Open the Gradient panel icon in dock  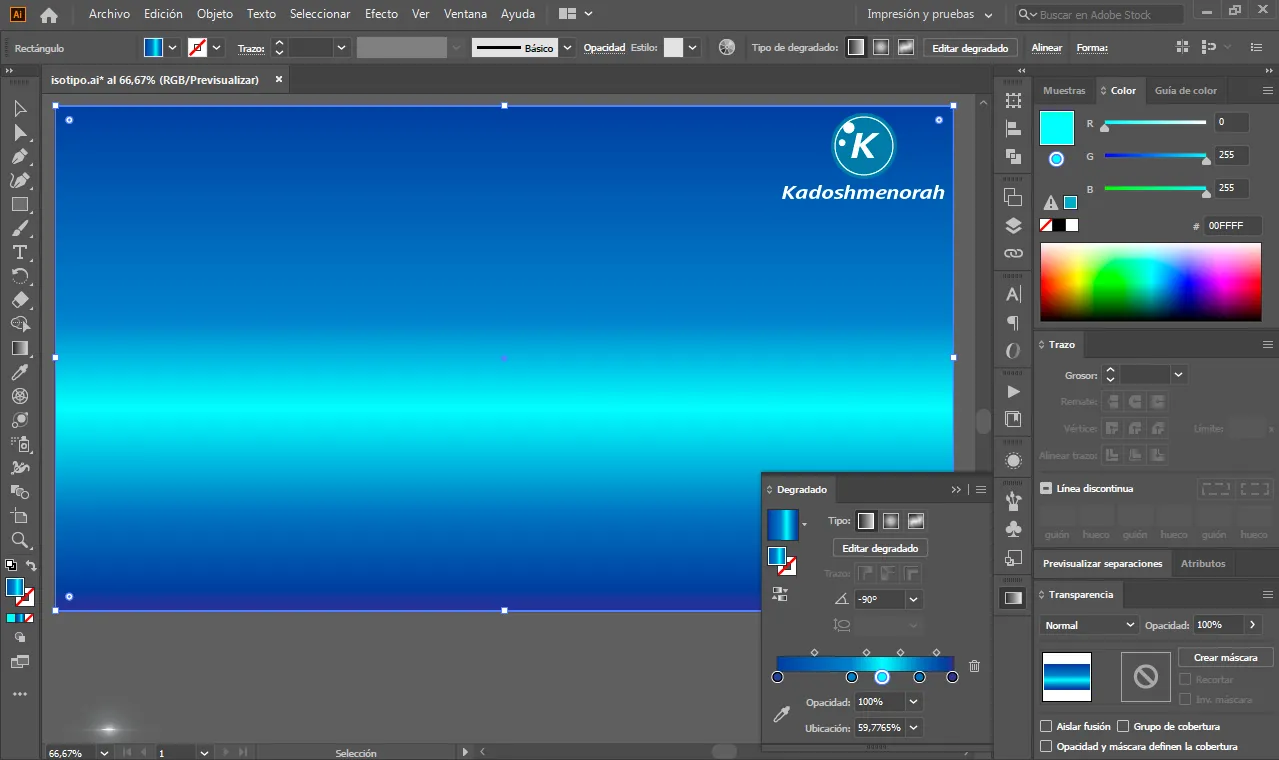click(x=1013, y=597)
